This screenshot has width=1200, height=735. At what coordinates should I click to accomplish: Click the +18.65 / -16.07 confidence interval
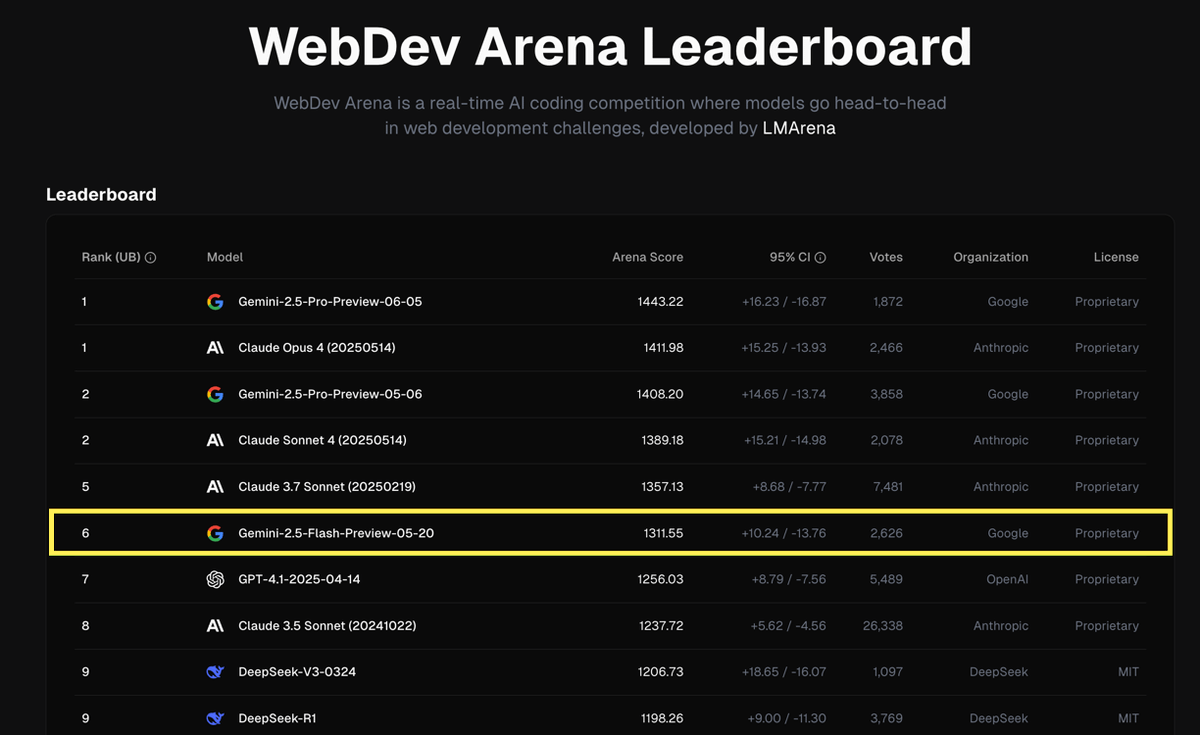[783, 672]
